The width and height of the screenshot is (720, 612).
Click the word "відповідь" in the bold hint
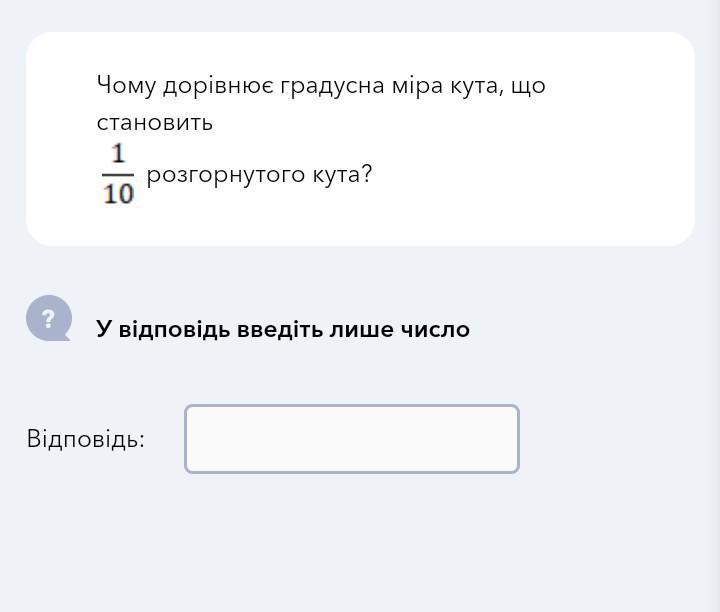174,330
